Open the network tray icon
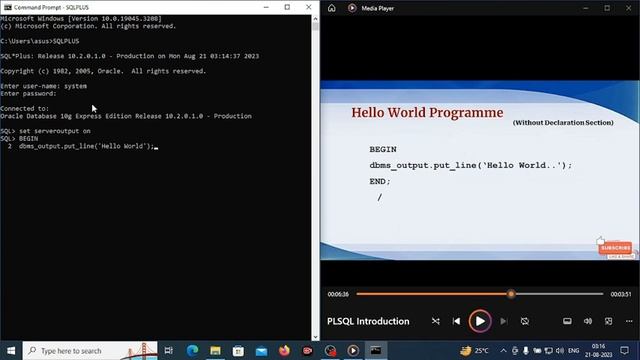The height and width of the screenshot is (360, 640). click(549, 351)
